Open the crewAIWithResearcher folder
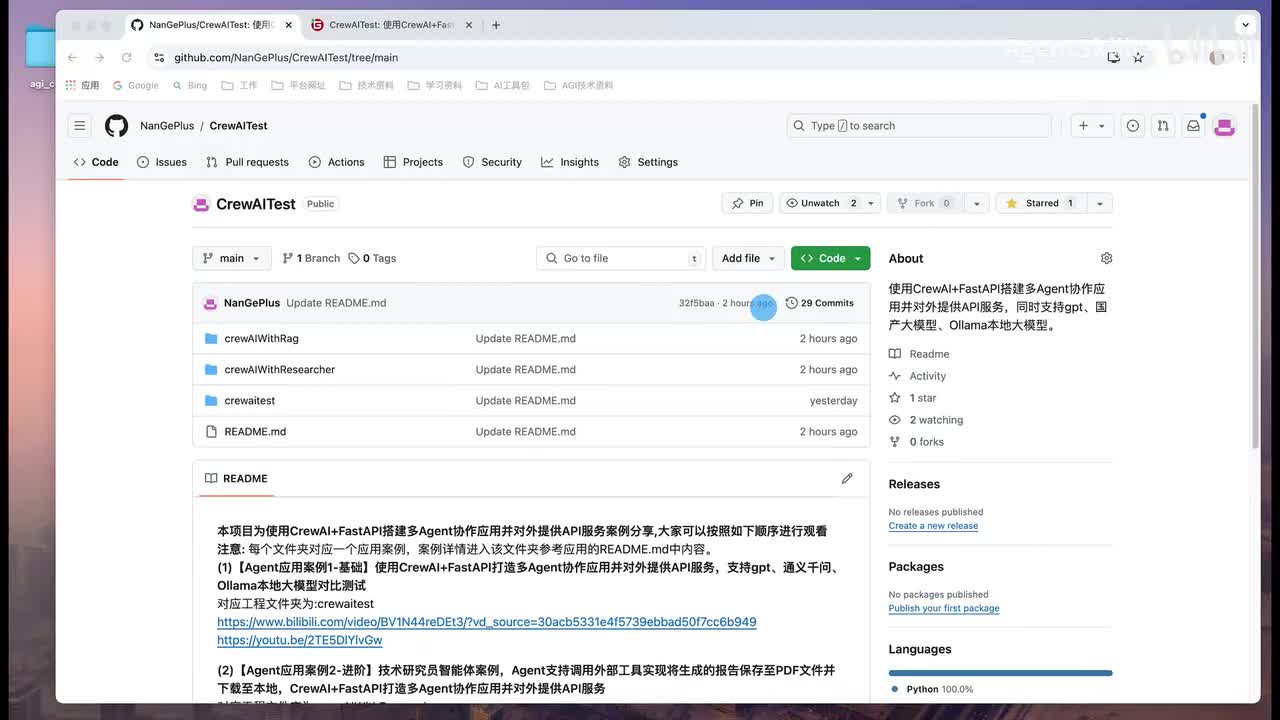The height and width of the screenshot is (720, 1280). coord(280,370)
